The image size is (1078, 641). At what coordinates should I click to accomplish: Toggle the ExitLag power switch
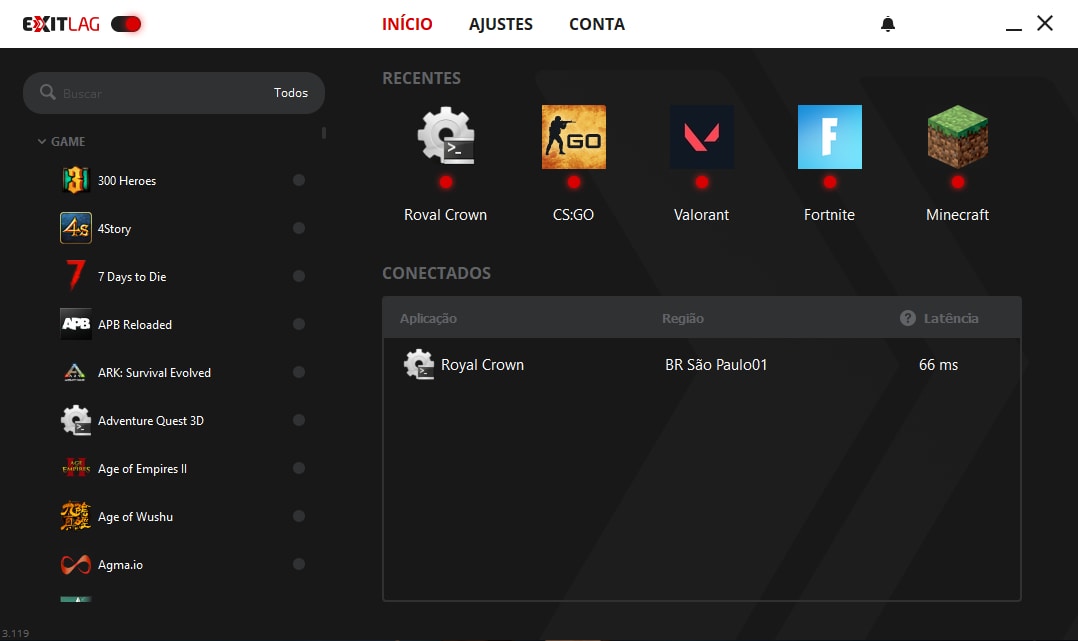click(x=126, y=24)
